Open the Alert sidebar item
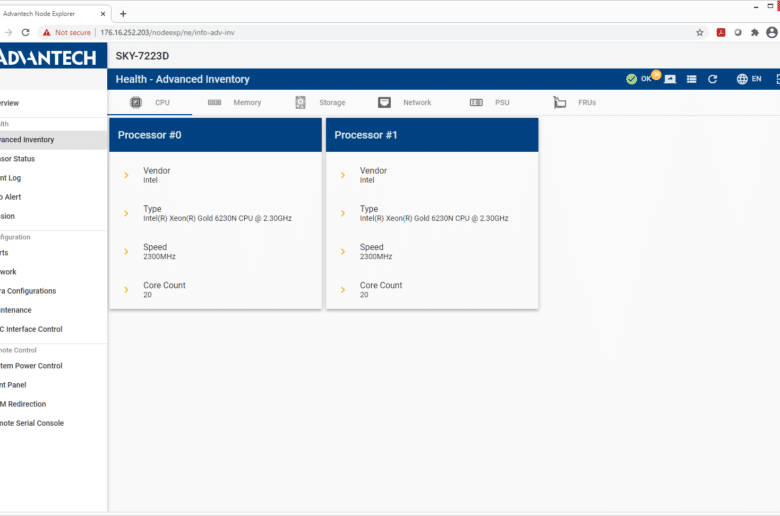The width and height of the screenshot is (780, 516). point(53,197)
